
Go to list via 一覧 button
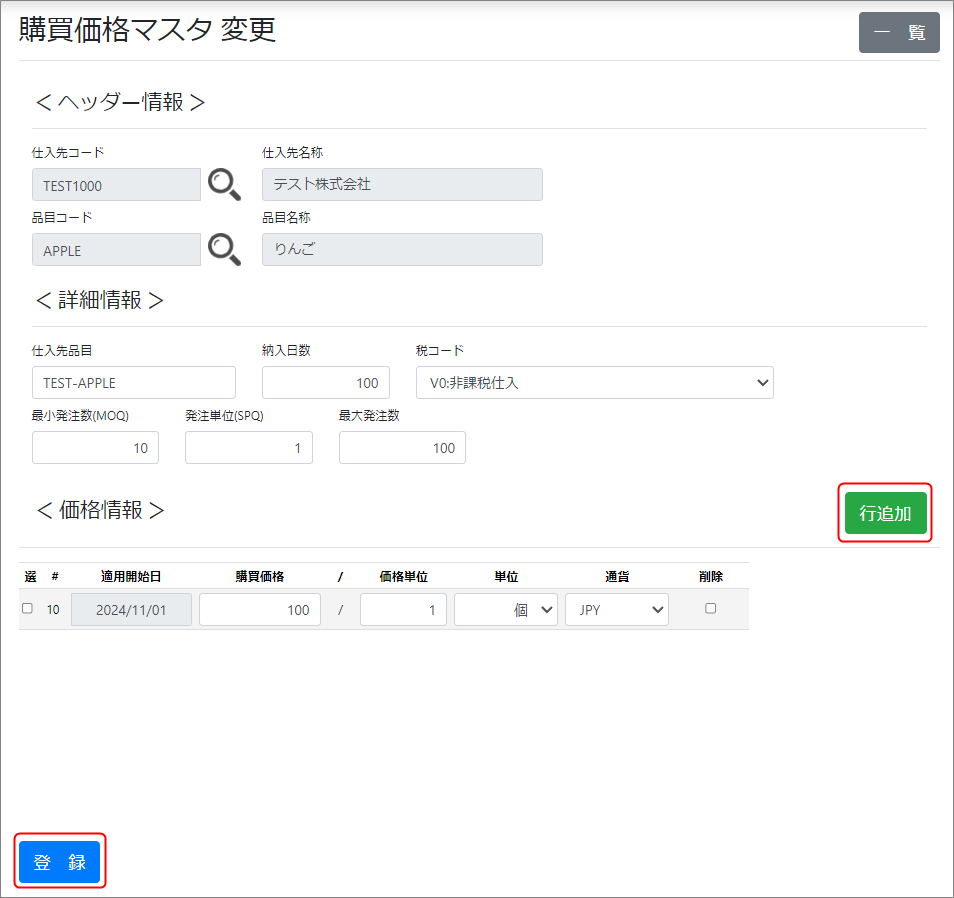point(899,32)
